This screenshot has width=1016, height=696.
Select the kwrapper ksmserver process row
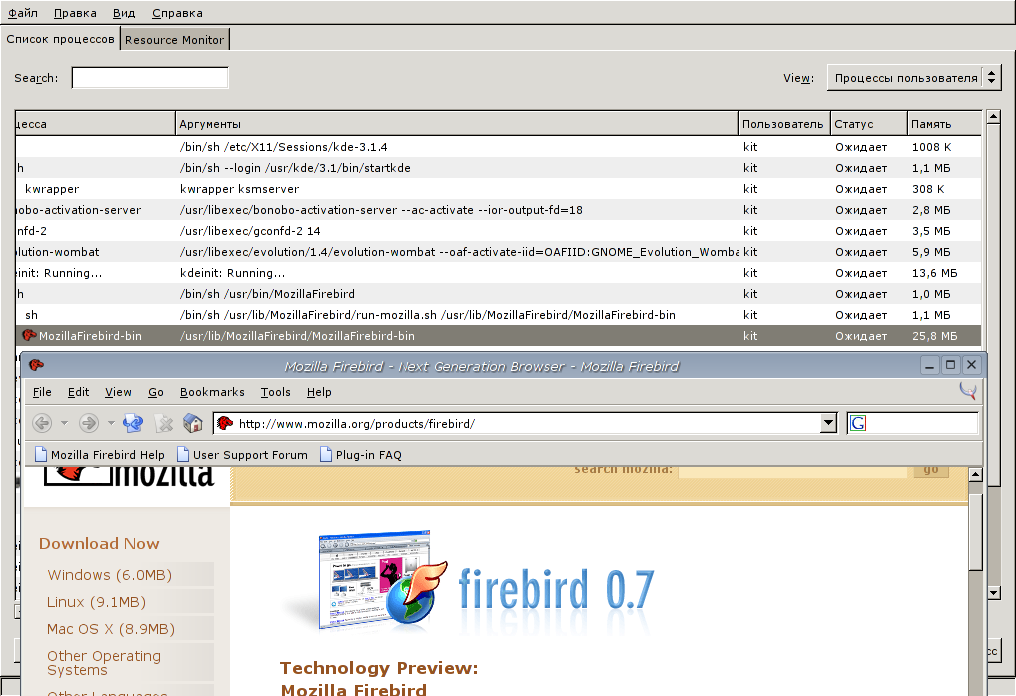coord(498,189)
